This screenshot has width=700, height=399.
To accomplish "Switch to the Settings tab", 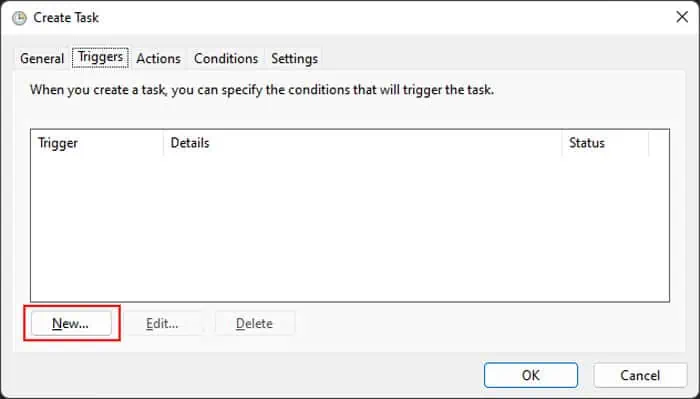I will coord(294,58).
